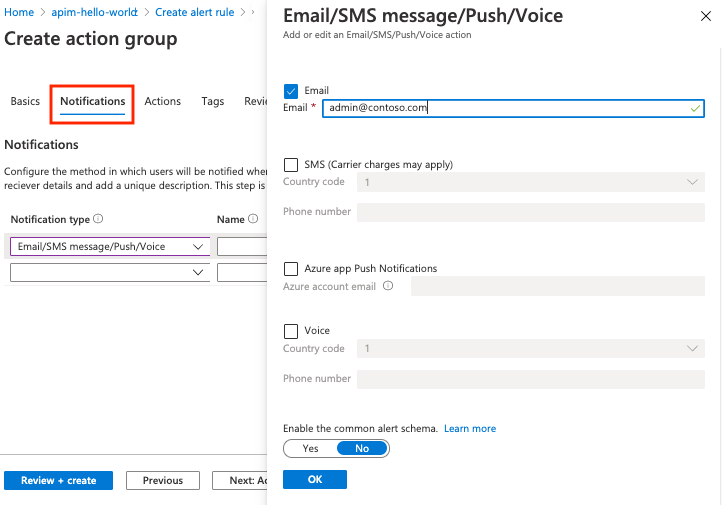Expand Voice Country code dropdown
The image size is (722, 505).
pyautogui.click(x=530, y=348)
